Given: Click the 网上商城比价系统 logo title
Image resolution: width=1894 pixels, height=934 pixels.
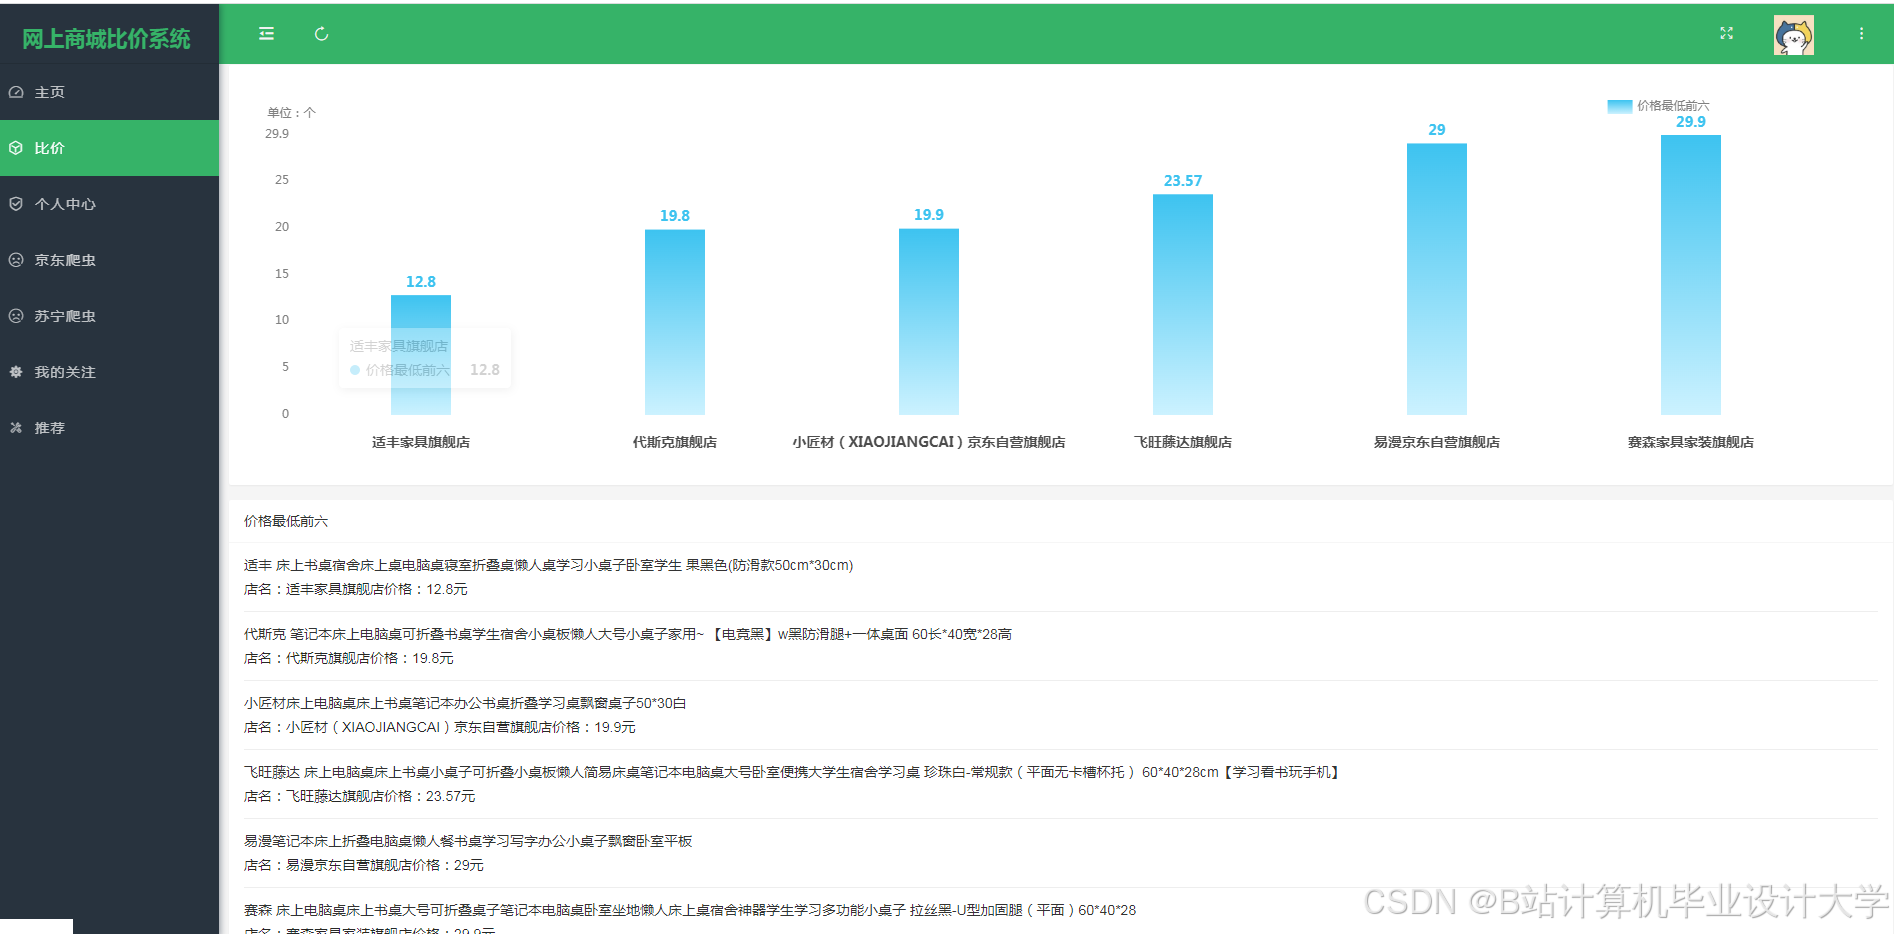Looking at the screenshot, I should click(106, 38).
